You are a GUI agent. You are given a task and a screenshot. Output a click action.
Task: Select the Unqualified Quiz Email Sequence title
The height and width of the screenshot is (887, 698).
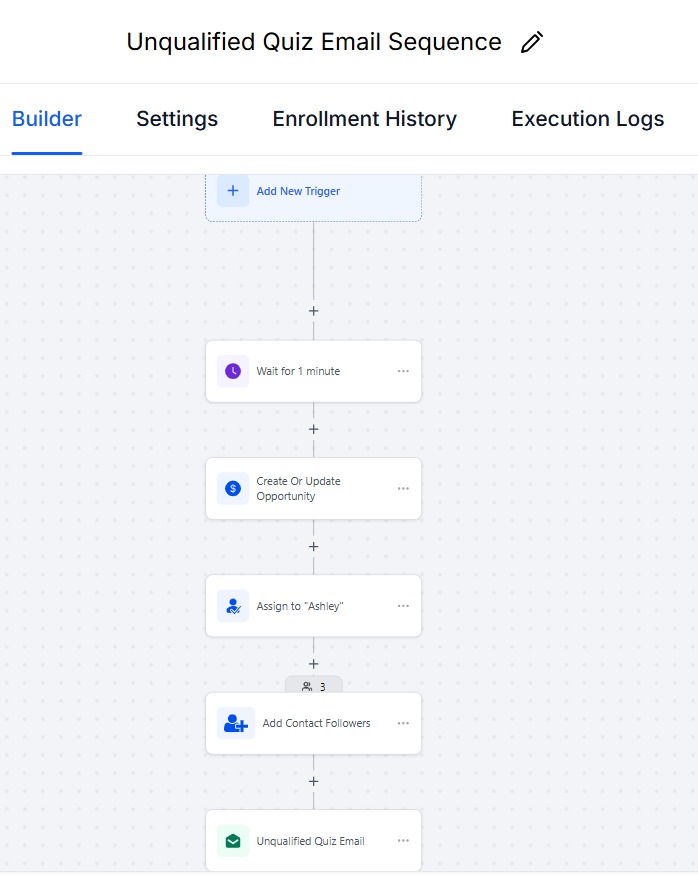(314, 42)
